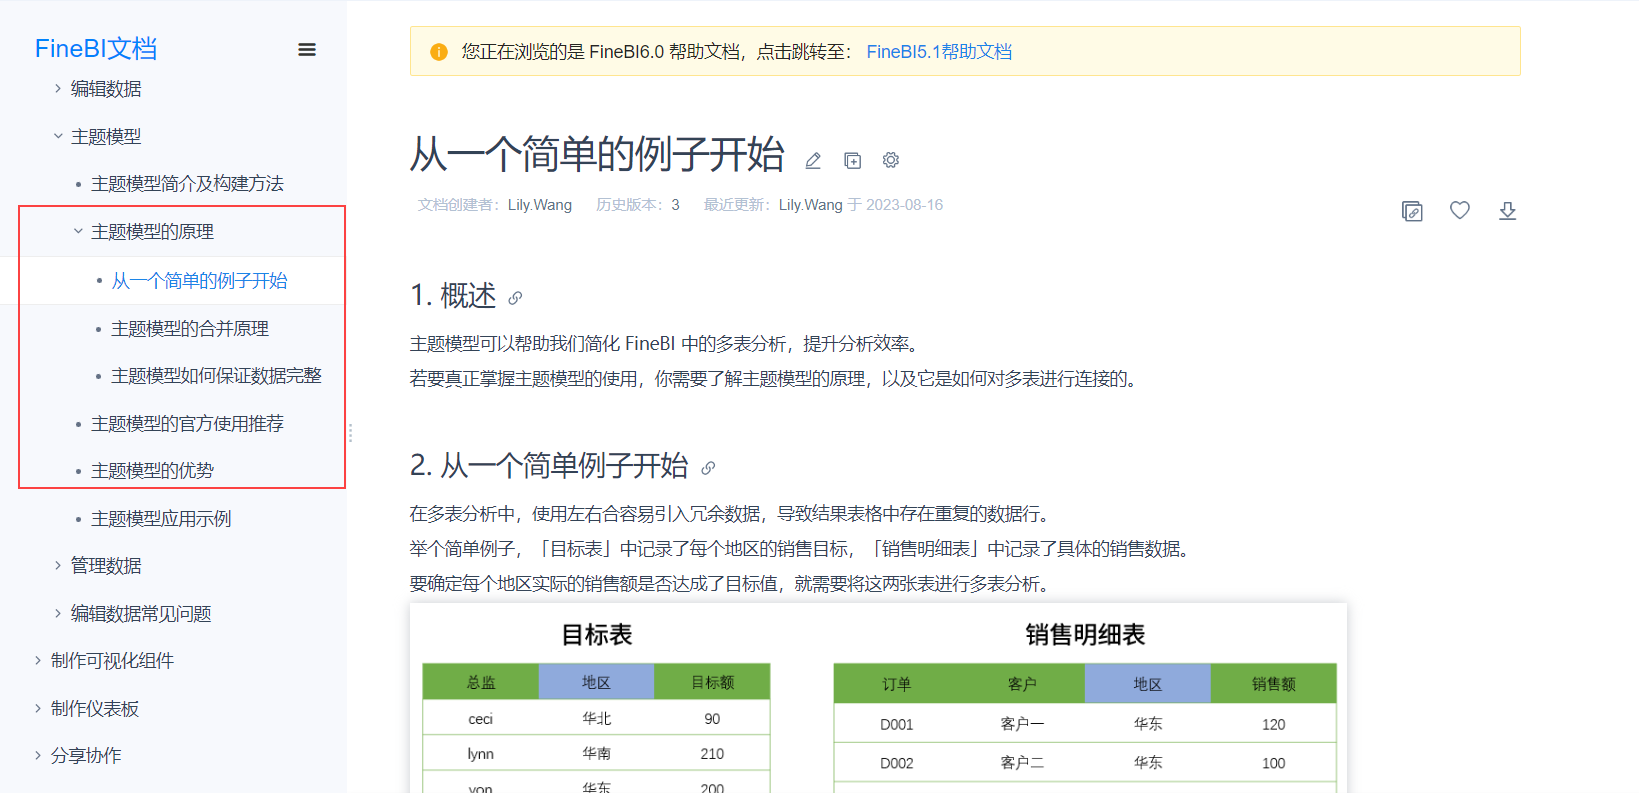Click the sales amount 100 cell
This screenshot has width=1639, height=793.
(1274, 763)
